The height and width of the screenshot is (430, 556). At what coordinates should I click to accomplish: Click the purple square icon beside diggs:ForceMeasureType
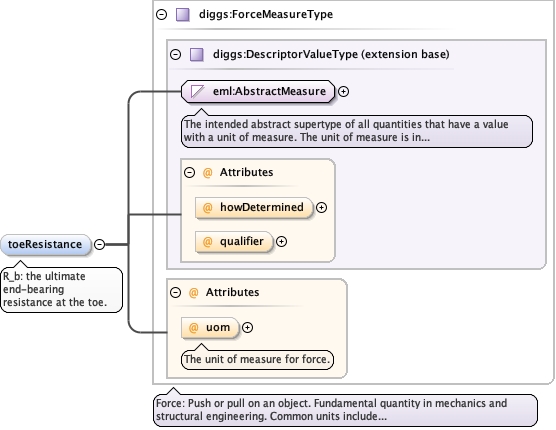click(x=183, y=15)
